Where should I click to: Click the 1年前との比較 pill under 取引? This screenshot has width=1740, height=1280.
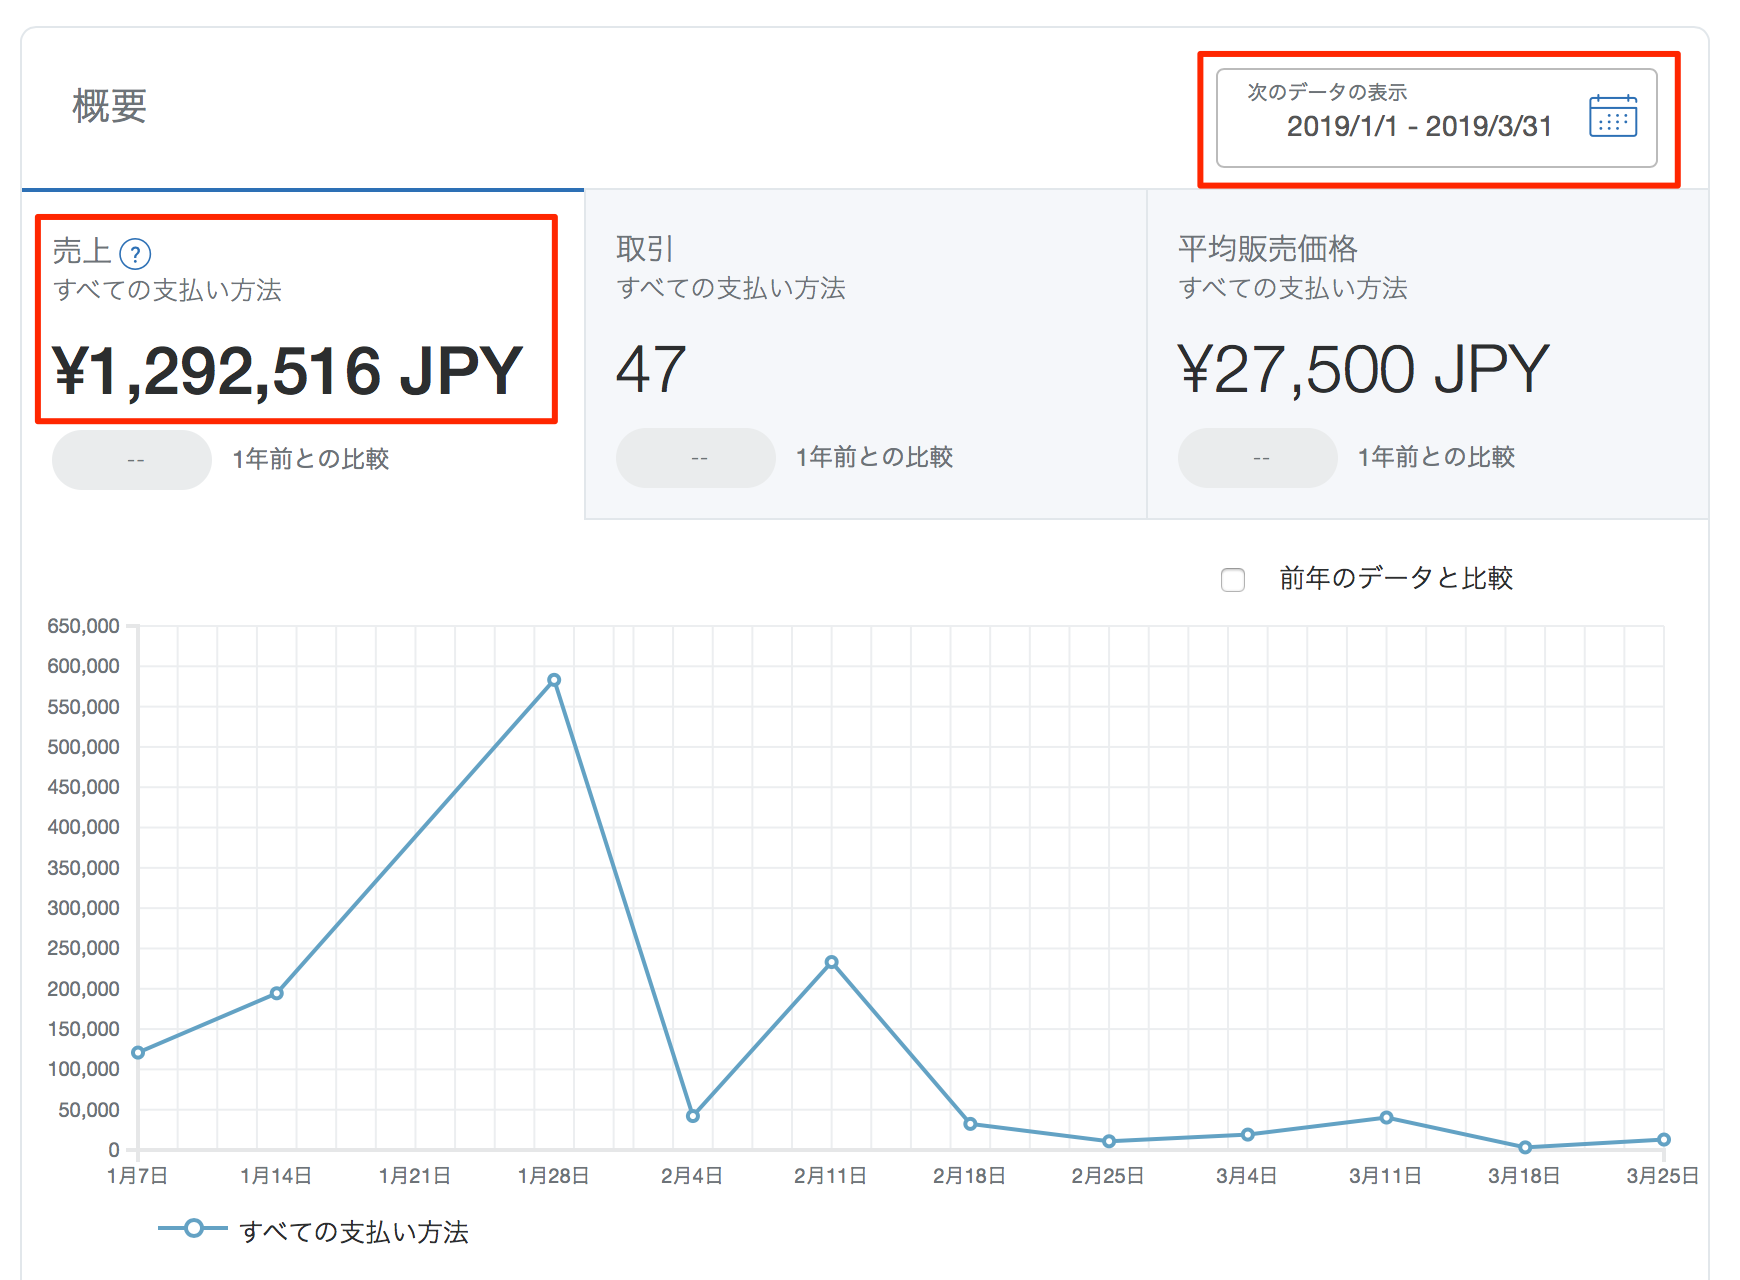696,458
